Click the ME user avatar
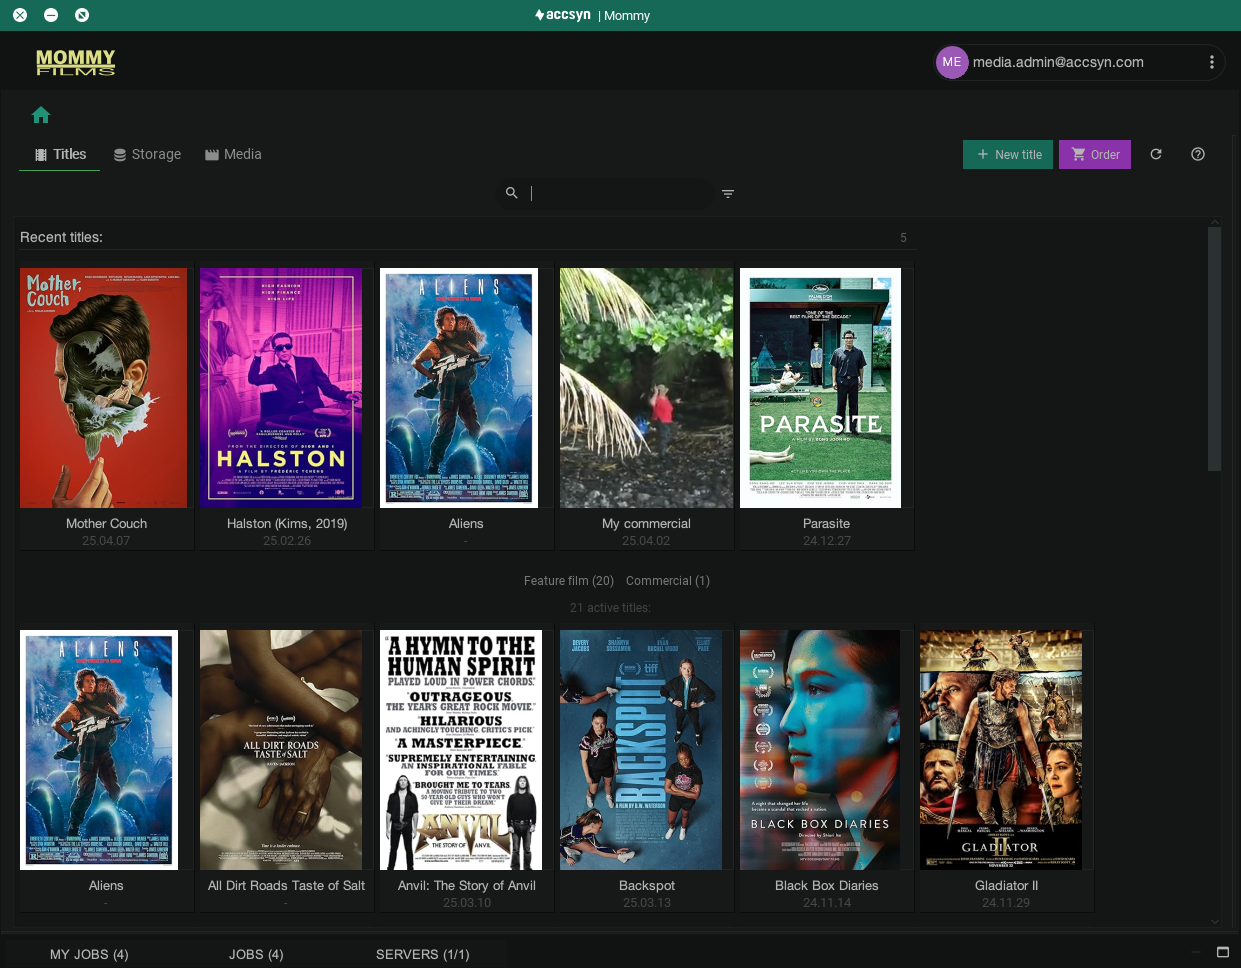The height and width of the screenshot is (968, 1241). [x=952, y=62]
